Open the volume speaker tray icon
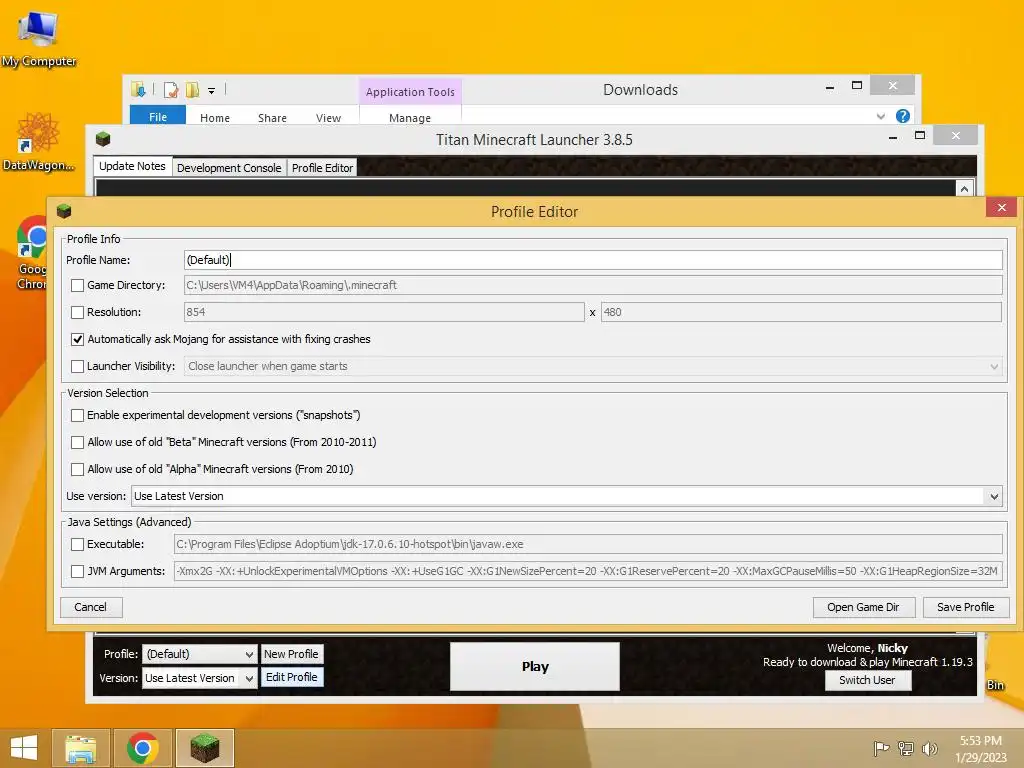The image size is (1024, 768). (929, 748)
